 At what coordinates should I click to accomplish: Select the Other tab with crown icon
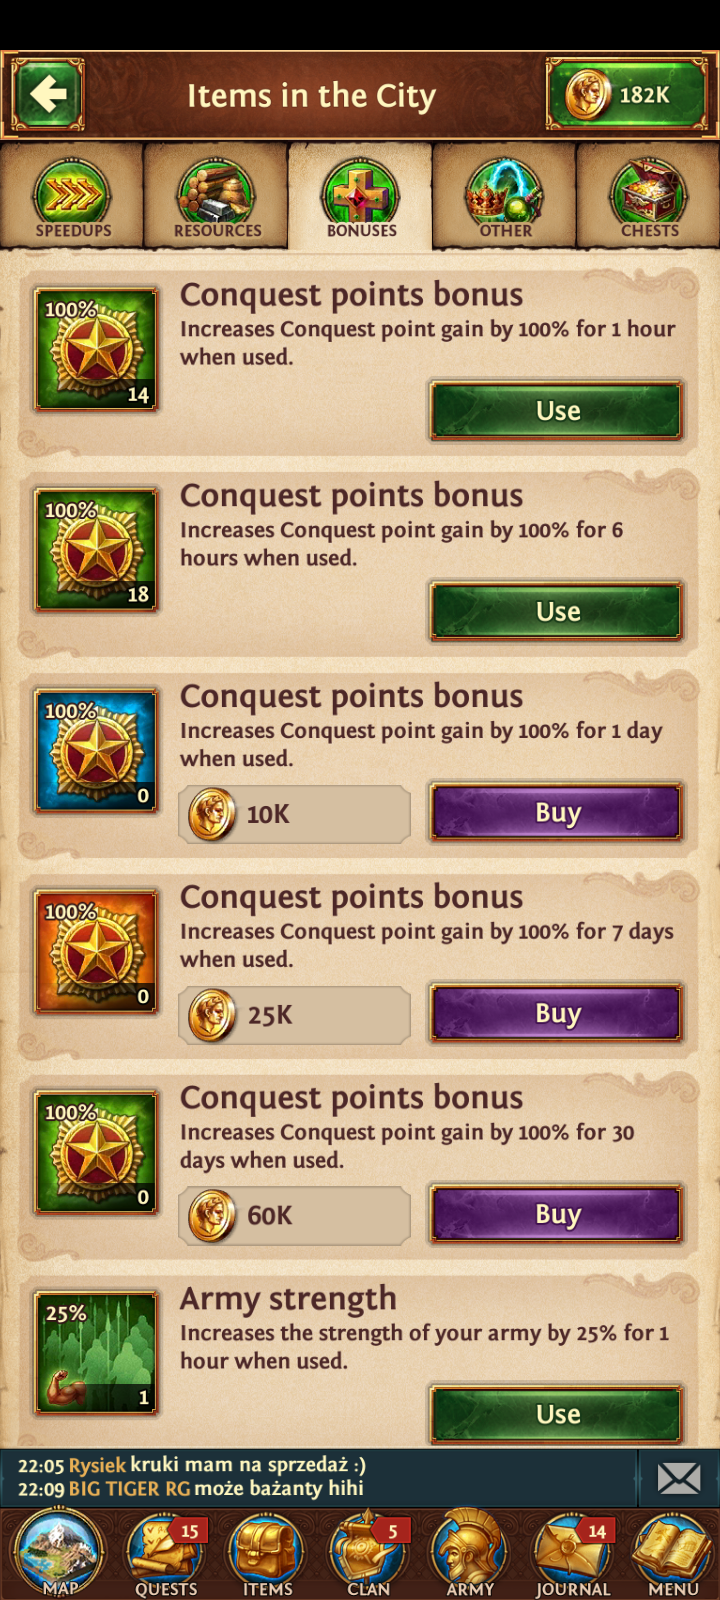pyautogui.click(x=505, y=197)
